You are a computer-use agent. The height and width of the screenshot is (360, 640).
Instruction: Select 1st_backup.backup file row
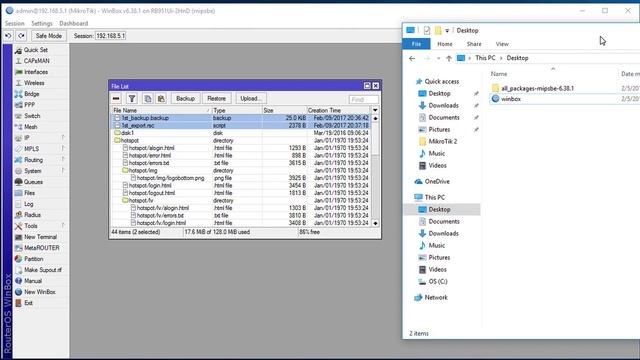click(241, 118)
